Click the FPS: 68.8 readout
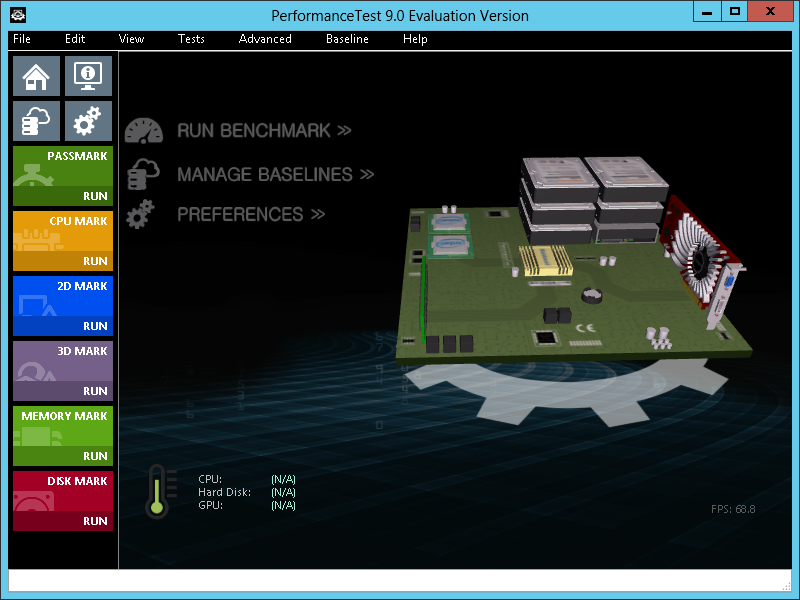 click(733, 509)
